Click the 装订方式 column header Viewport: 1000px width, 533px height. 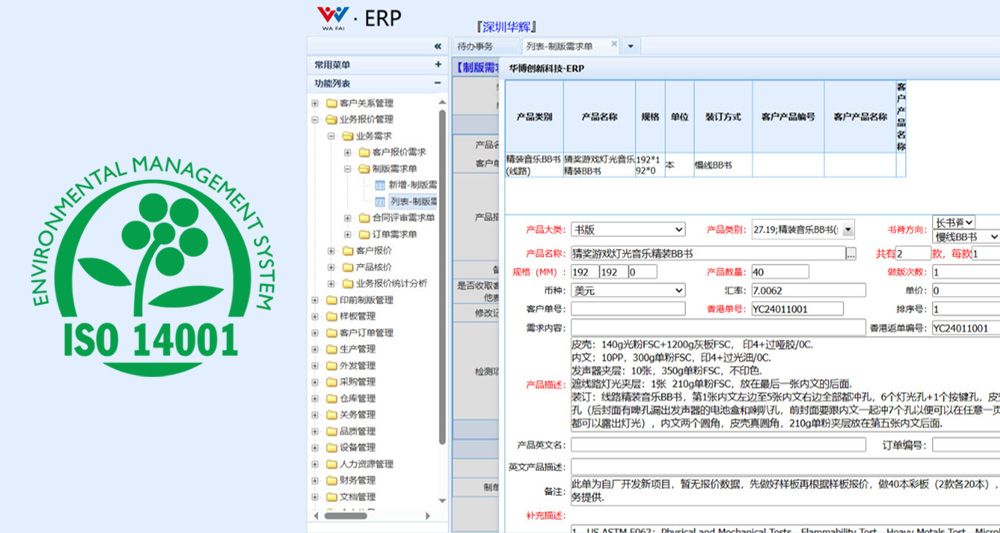[723, 117]
